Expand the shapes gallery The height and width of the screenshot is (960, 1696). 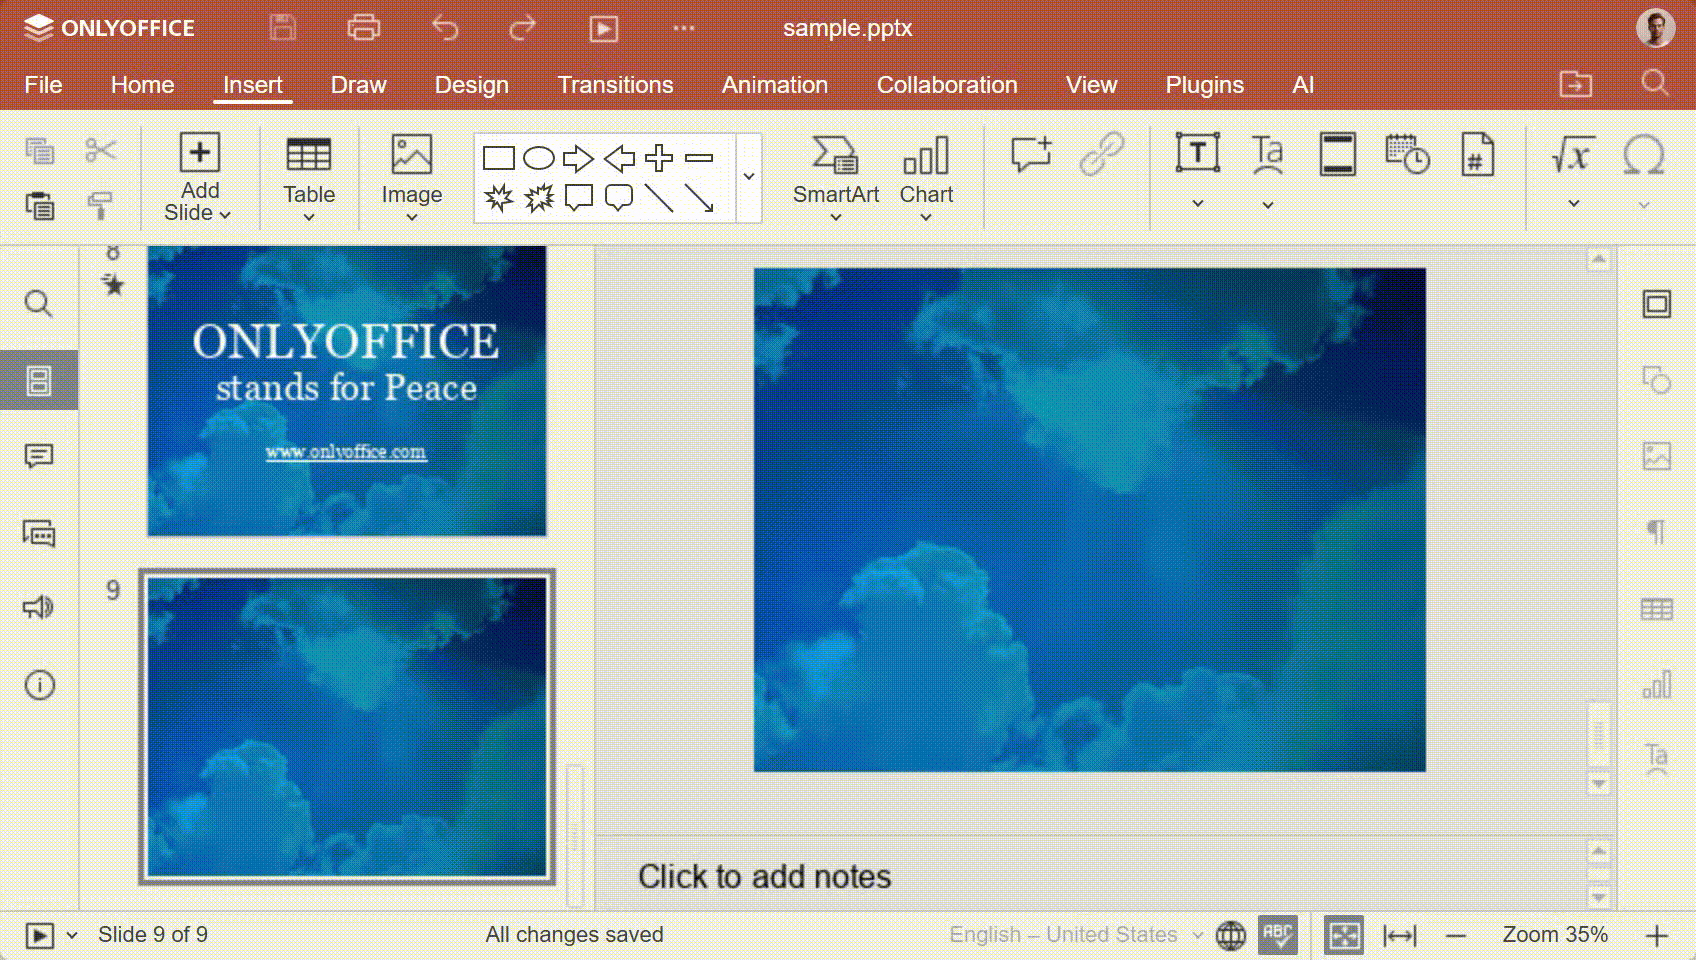pos(749,177)
